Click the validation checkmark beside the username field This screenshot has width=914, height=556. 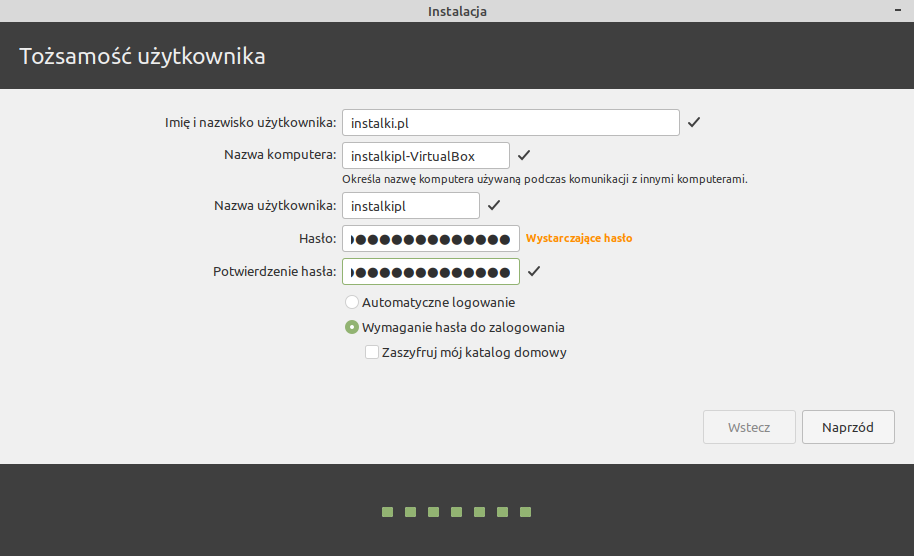pos(494,205)
